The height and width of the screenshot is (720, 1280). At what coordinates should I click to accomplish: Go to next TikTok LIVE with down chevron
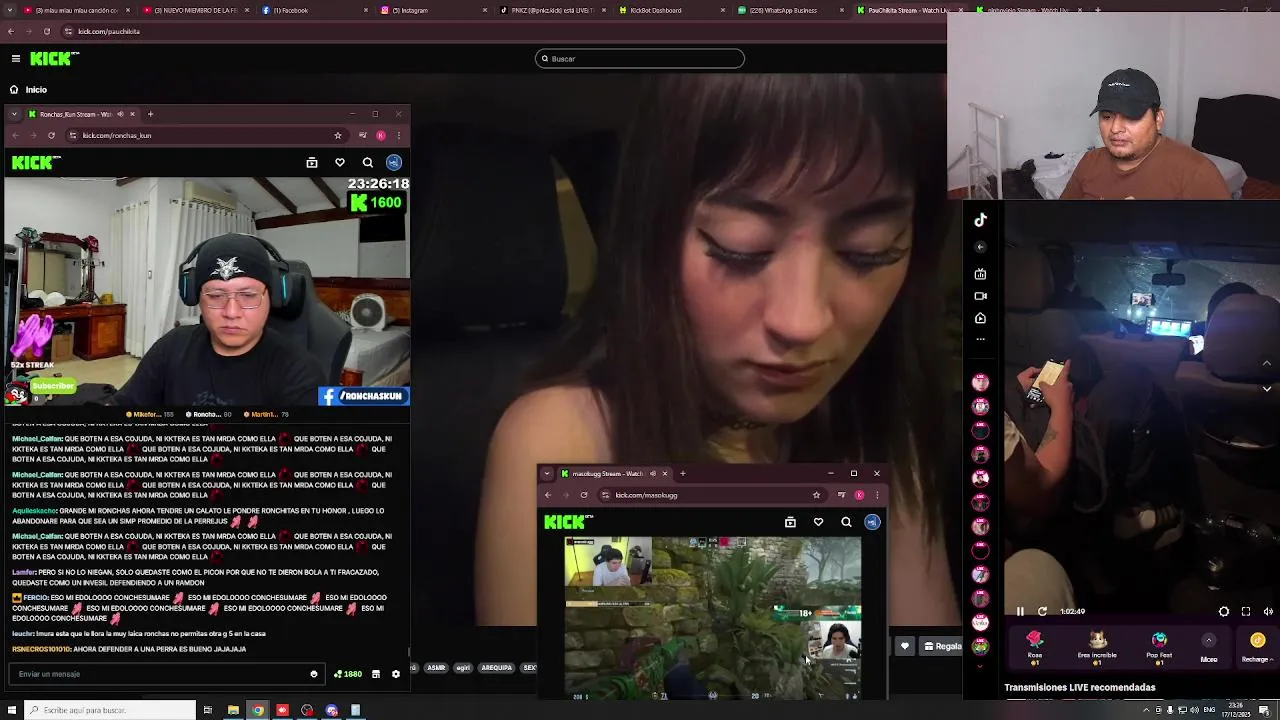(1267, 389)
